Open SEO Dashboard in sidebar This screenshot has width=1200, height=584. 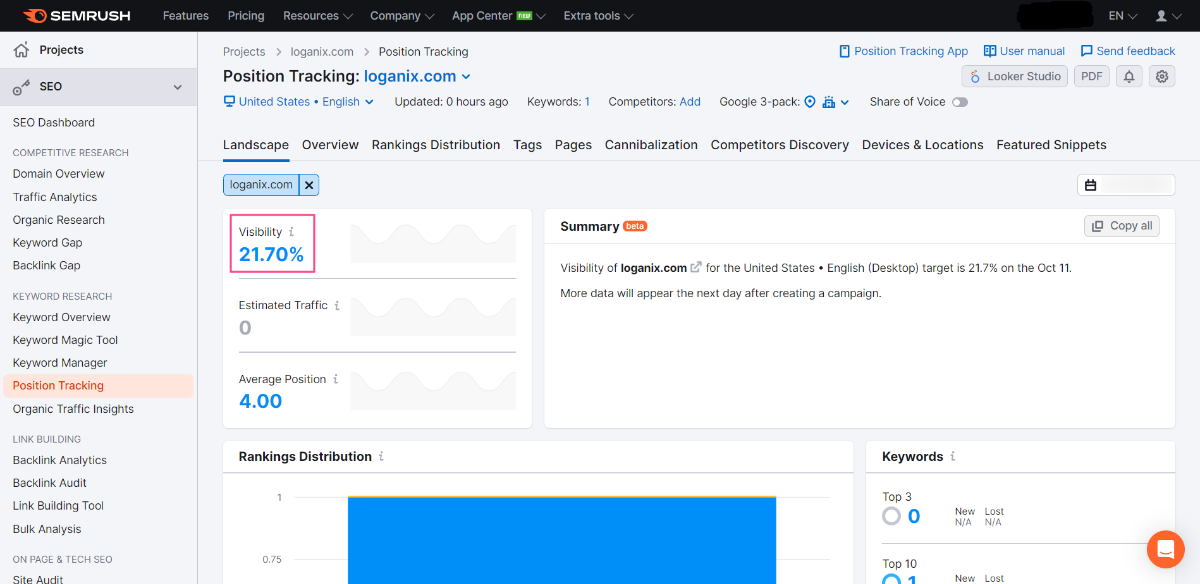[x=54, y=123]
